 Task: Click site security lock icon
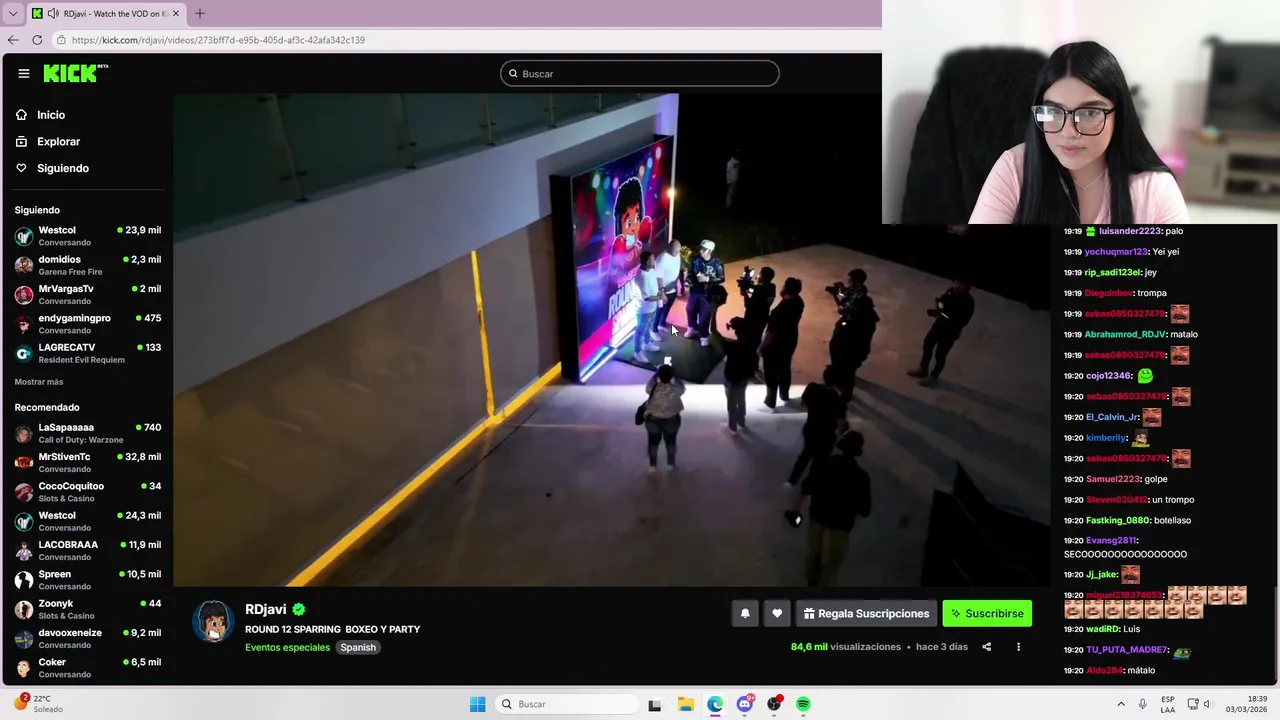click(x=61, y=40)
